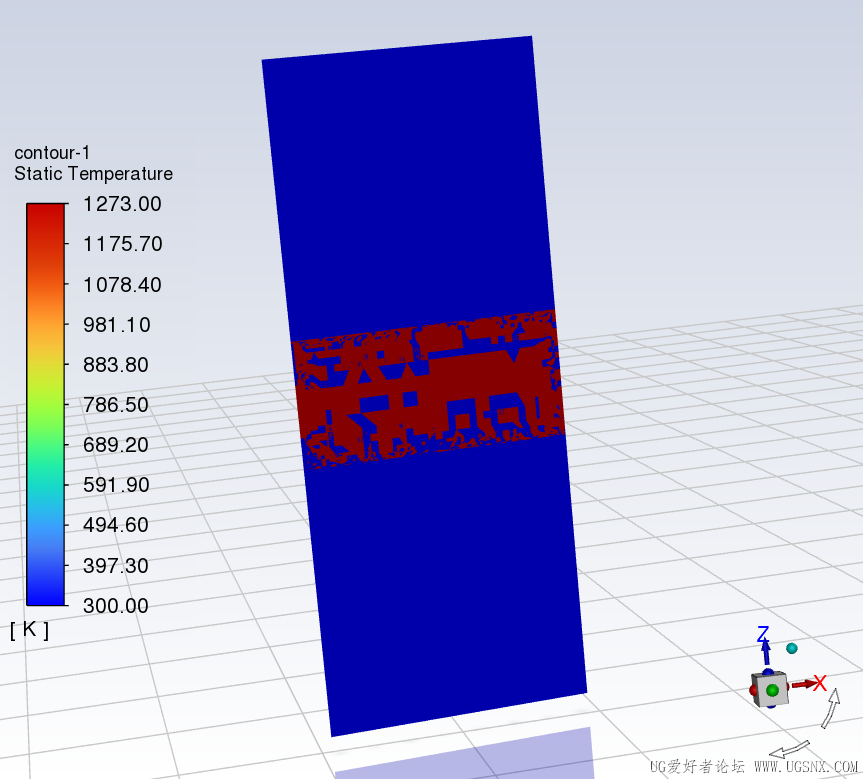Click the temperature color bar legend

pyautogui.click(x=46, y=405)
